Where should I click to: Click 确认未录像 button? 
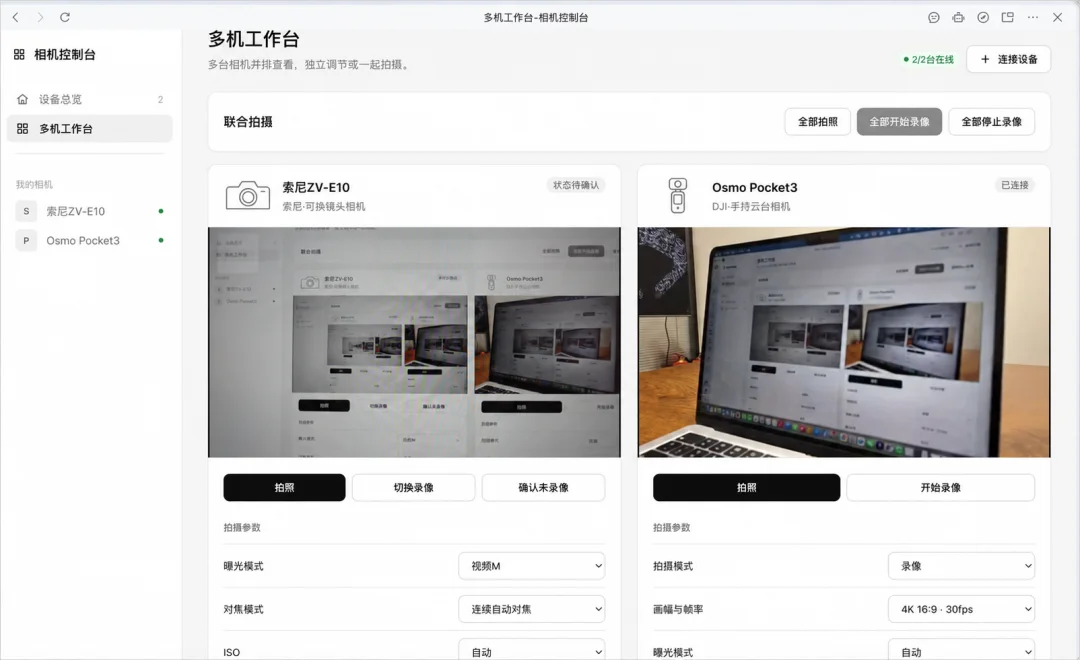click(x=543, y=488)
